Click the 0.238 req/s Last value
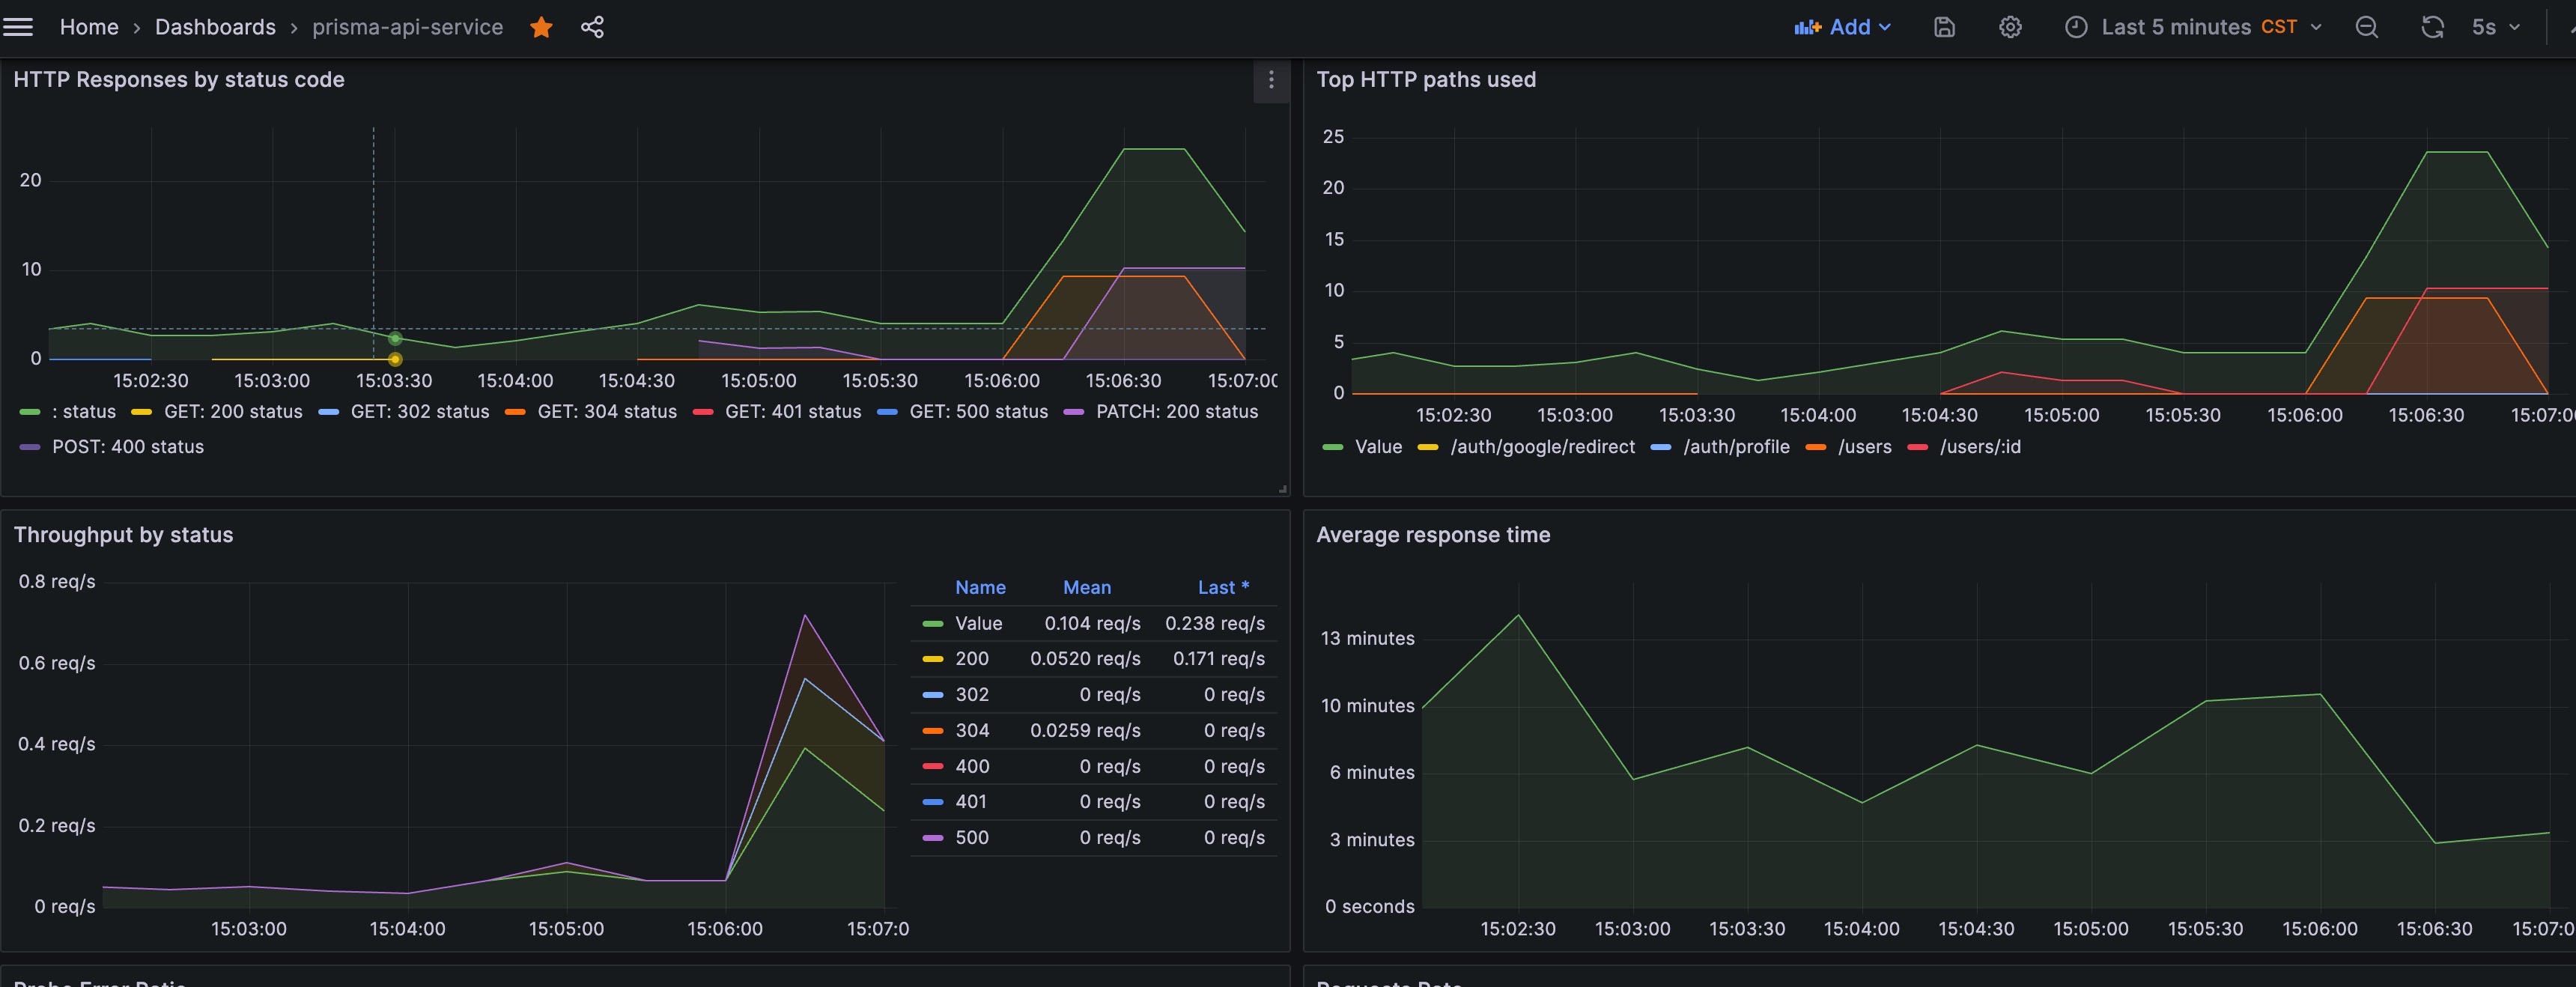The width and height of the screenshot is (2576, 987). [1215, 624]
